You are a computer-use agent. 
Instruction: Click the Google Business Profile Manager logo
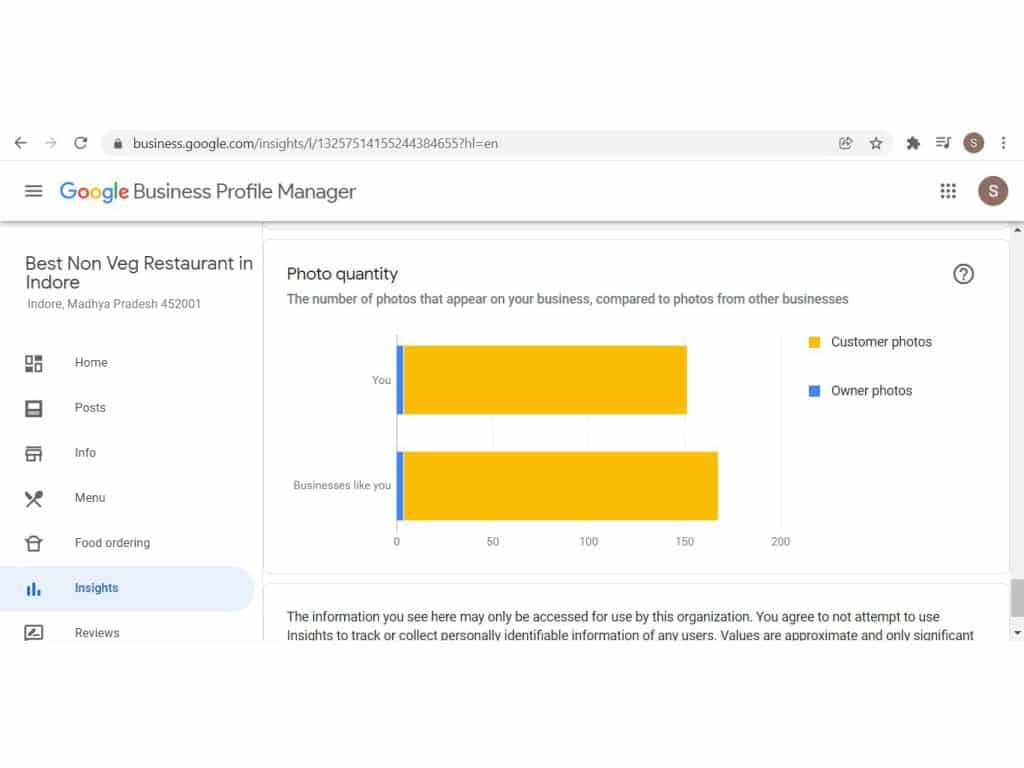point(207,191)
